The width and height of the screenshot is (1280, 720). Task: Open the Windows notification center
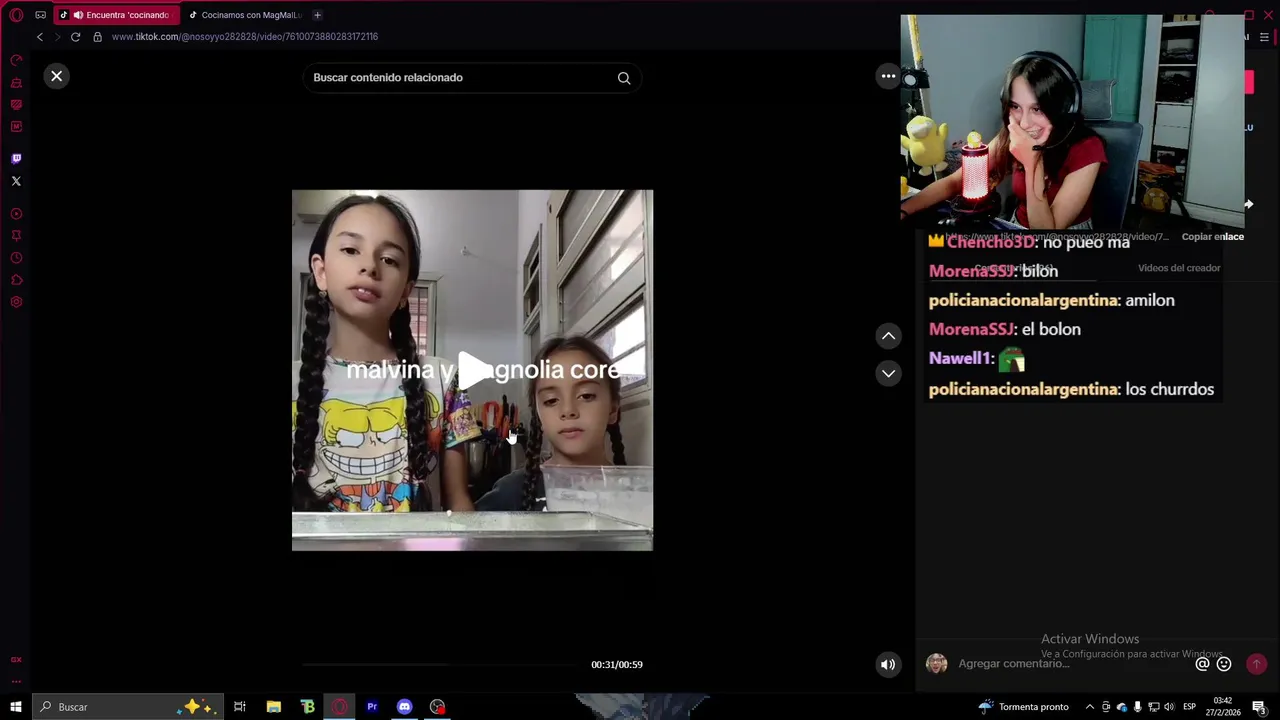point(1259,707)
